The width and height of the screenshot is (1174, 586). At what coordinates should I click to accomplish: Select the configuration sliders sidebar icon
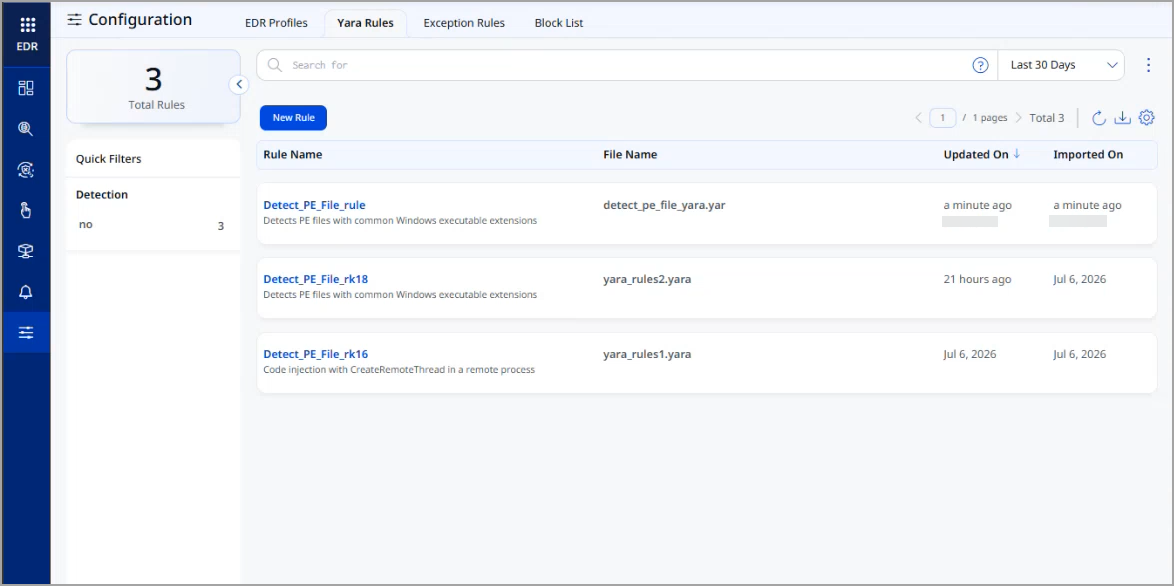(x=25, y=332)
